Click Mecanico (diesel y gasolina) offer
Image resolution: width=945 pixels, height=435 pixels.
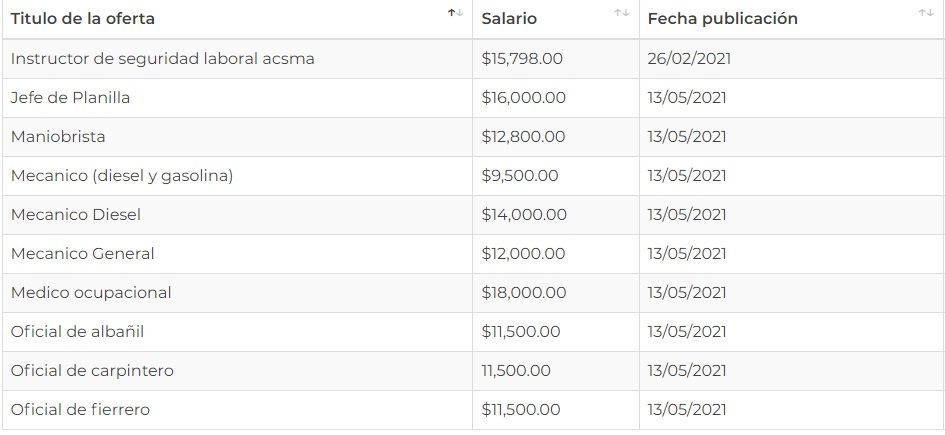[x=122, y=176]
